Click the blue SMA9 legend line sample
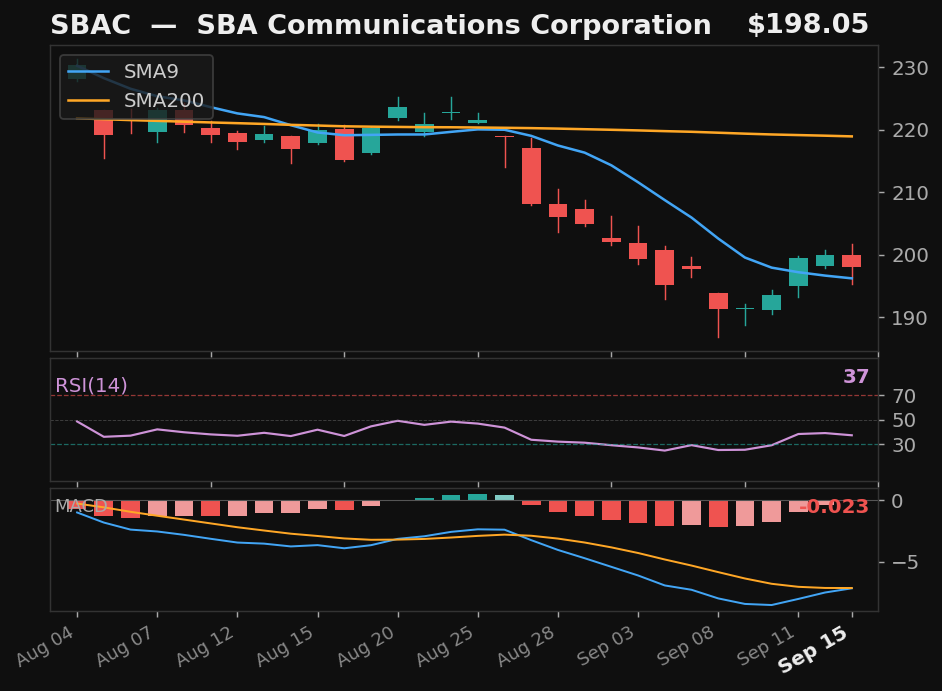The image size is (942, 691). click(x=88, y=72)
